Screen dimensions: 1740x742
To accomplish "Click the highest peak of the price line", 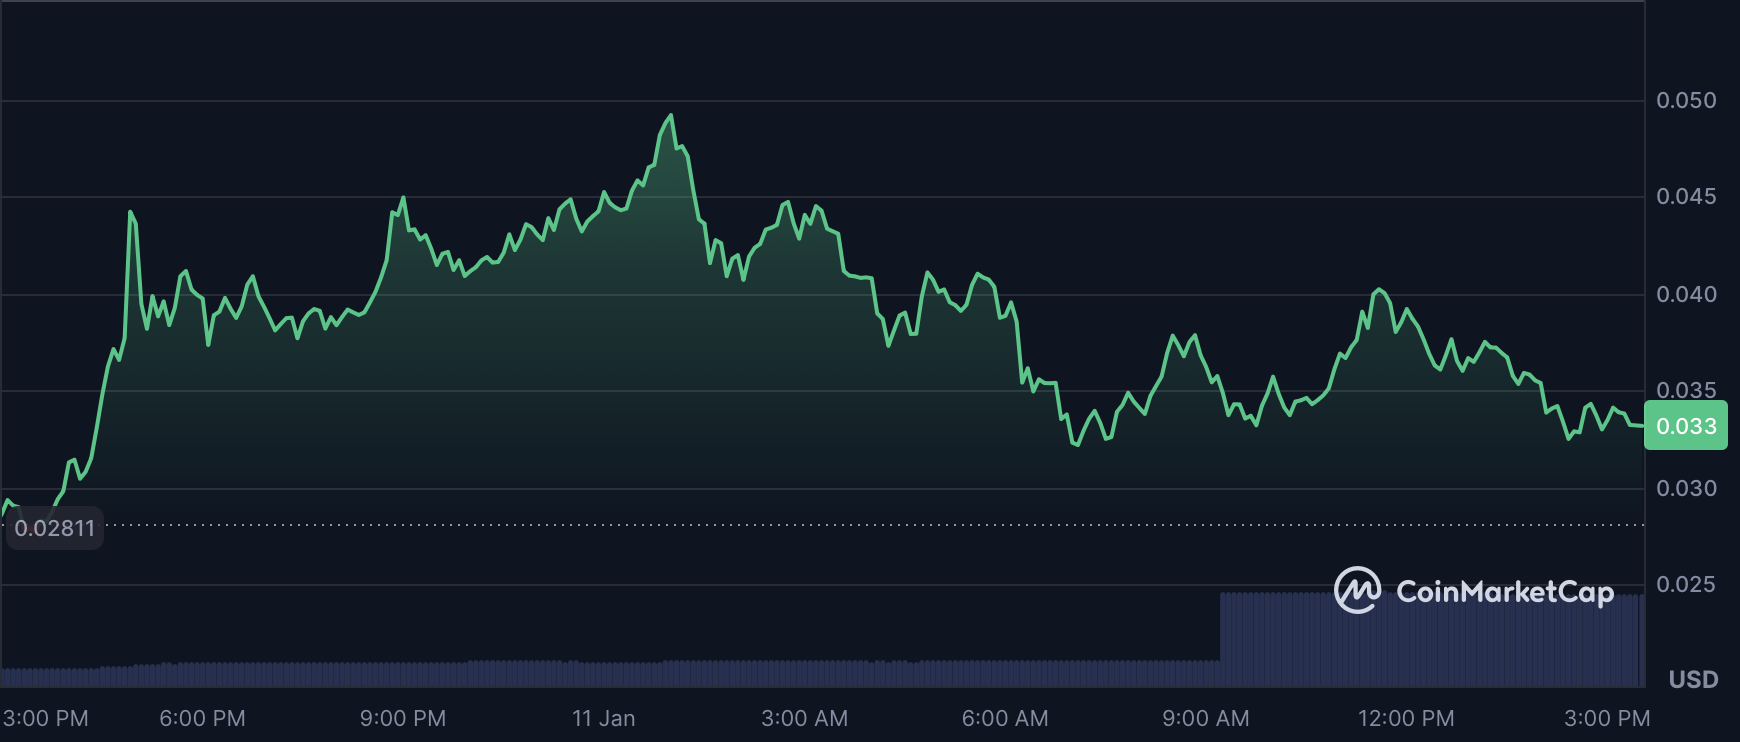I will (671, 115).
